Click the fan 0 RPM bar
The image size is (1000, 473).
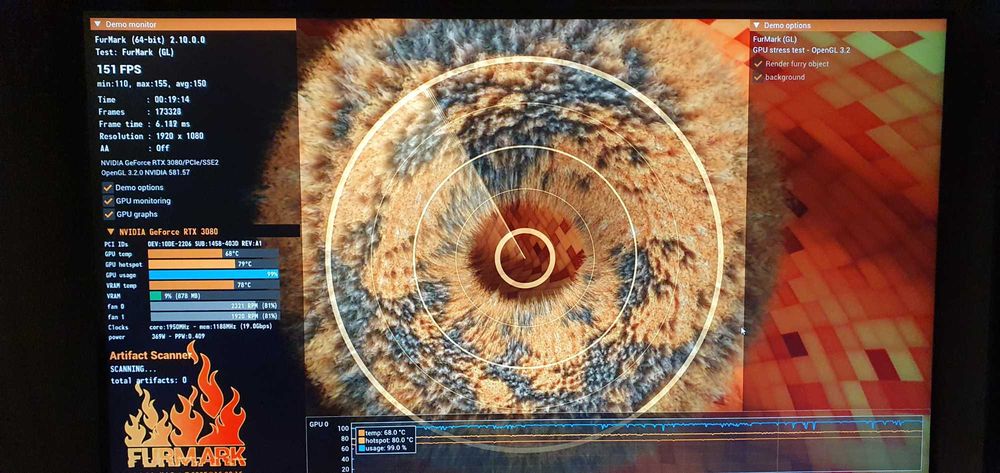point(214,306)
